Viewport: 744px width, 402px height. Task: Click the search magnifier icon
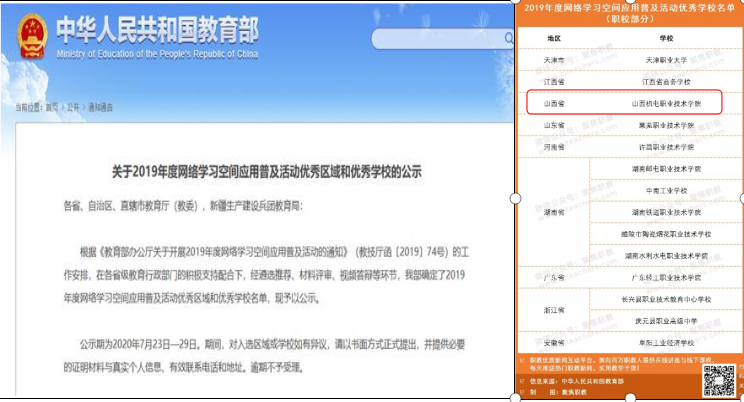click(509, 38)
